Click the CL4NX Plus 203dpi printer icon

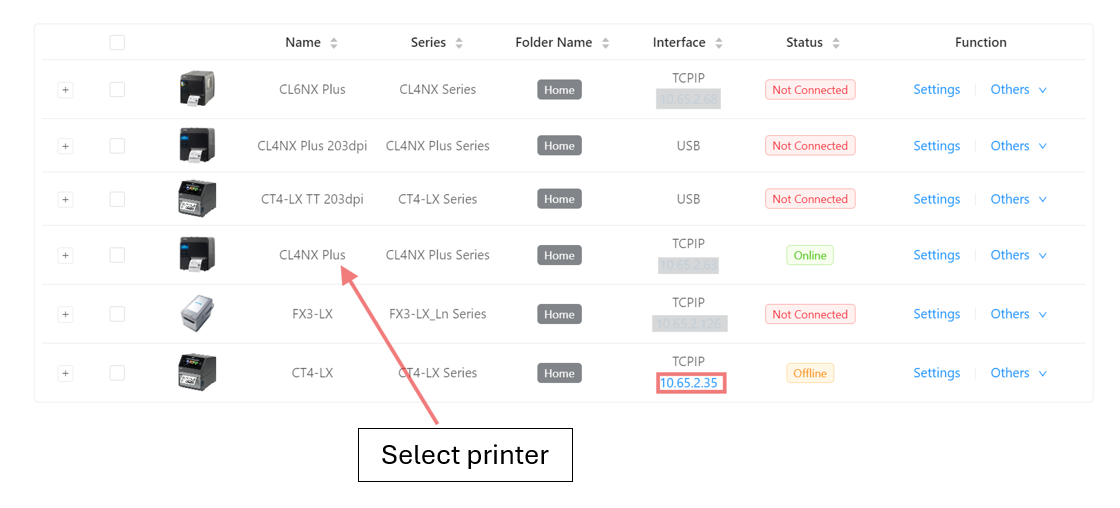point(197,145)
